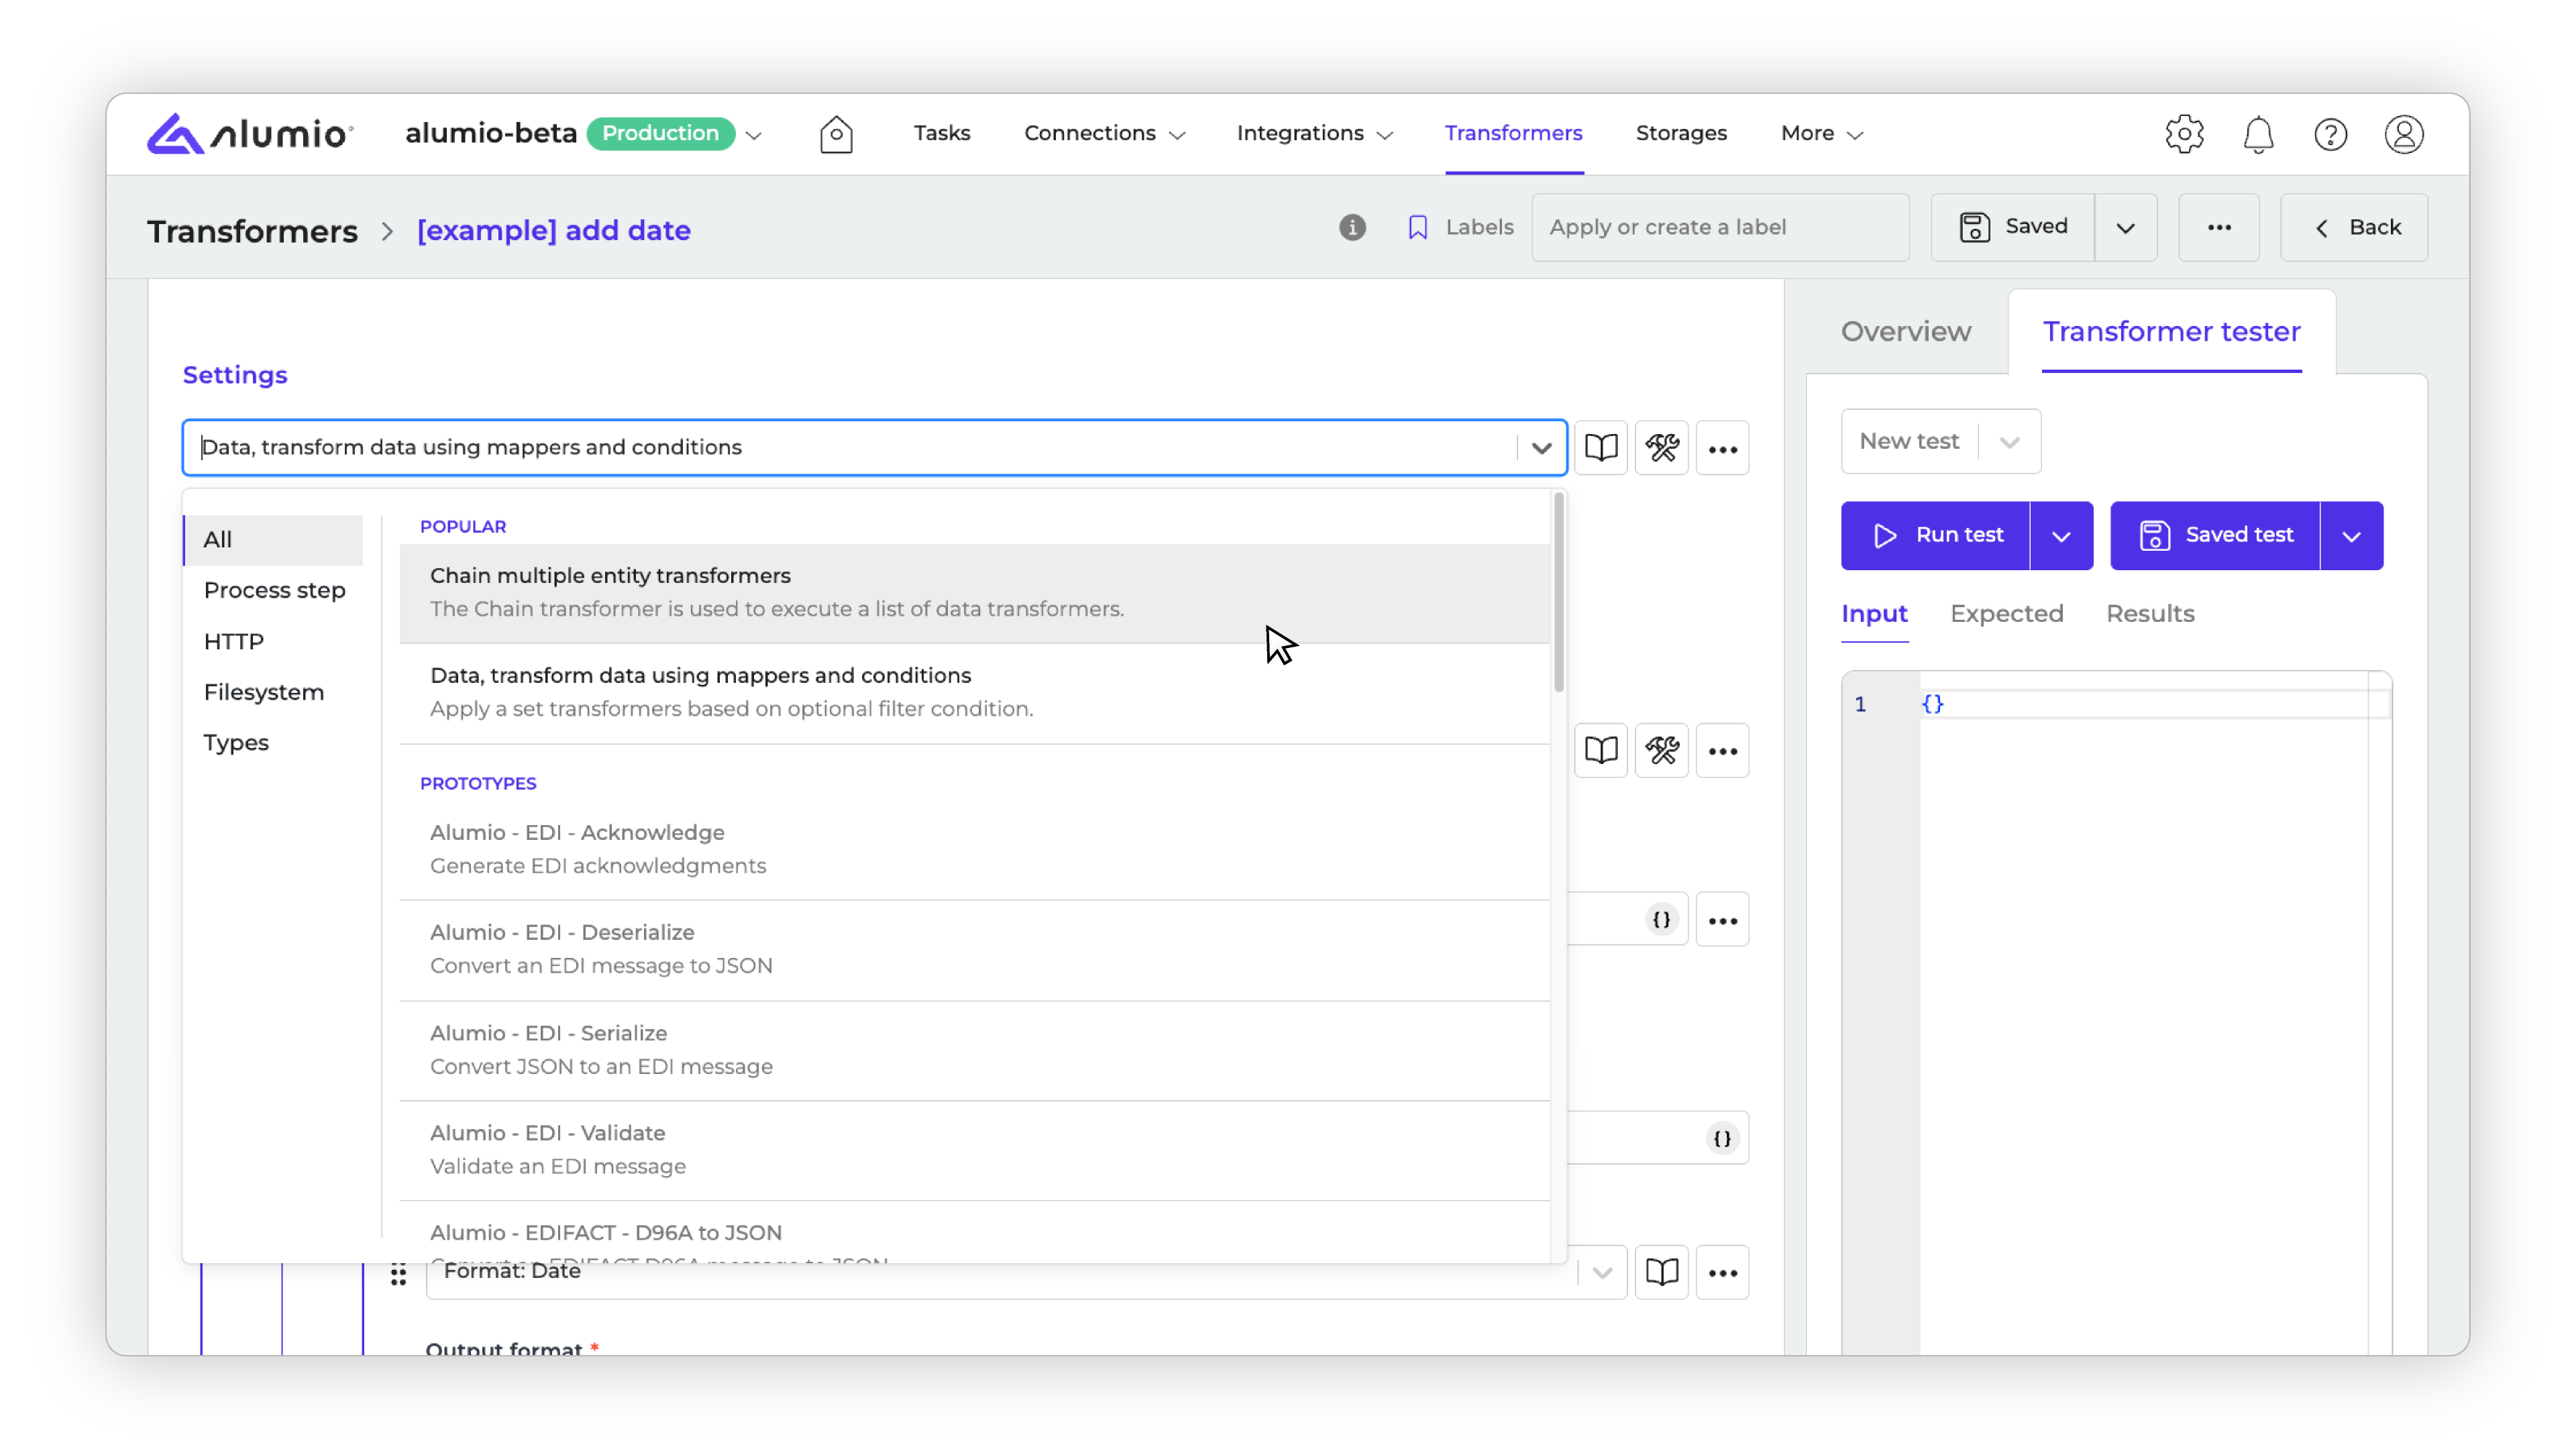Screen dimensions: 2576x1449
Task: Open the Storages navigation item
Action: click(x=1681, y=133)
